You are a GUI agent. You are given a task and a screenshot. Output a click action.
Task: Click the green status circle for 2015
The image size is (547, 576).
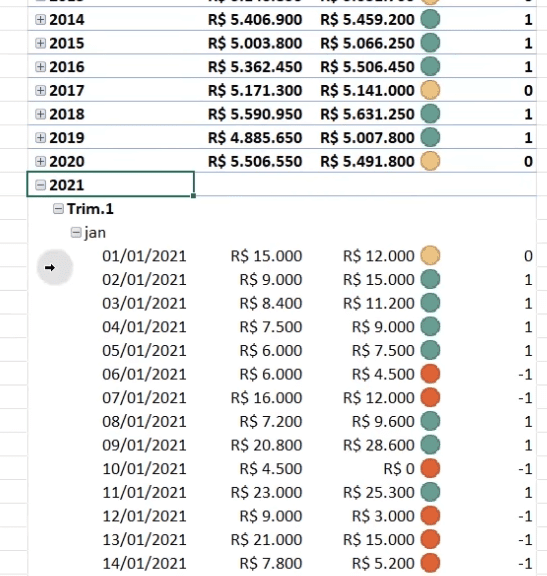coord(430,43)
